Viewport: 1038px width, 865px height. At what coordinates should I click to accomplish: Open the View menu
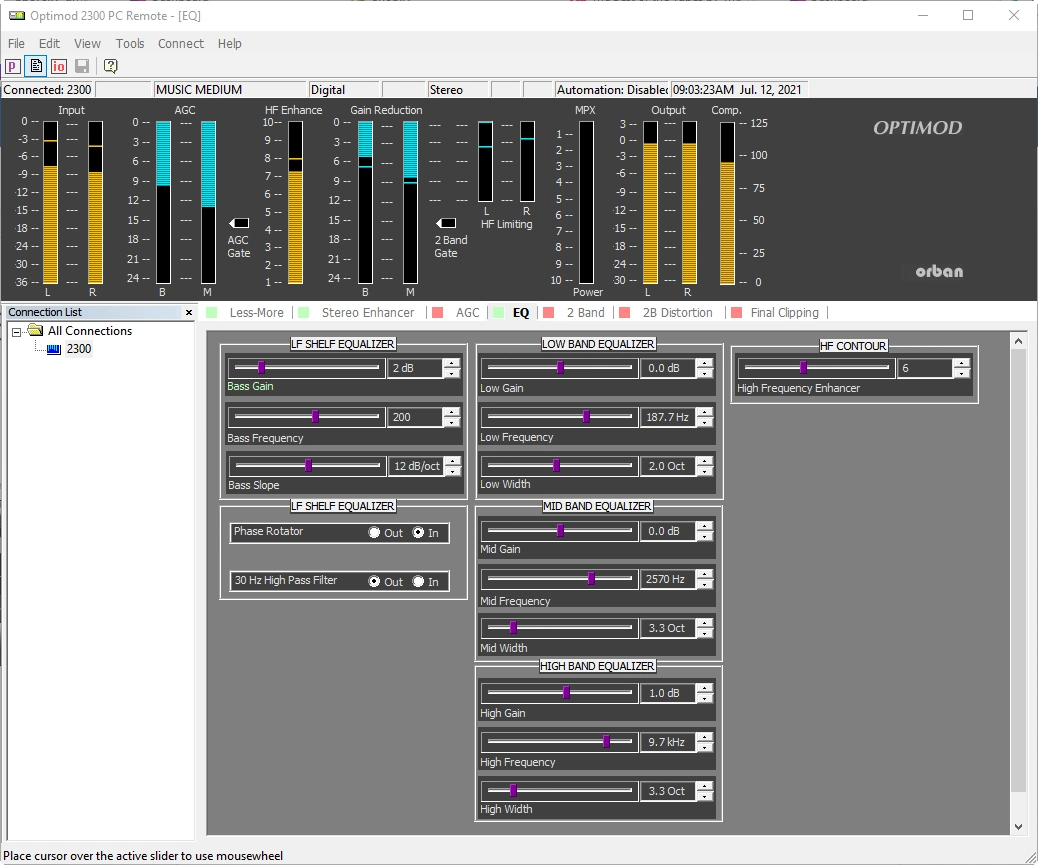(x=87, y=44)
